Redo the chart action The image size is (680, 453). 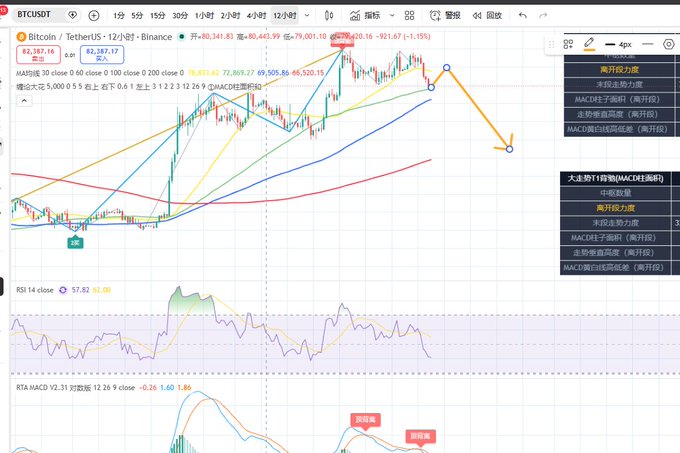(x=543, y=16)
